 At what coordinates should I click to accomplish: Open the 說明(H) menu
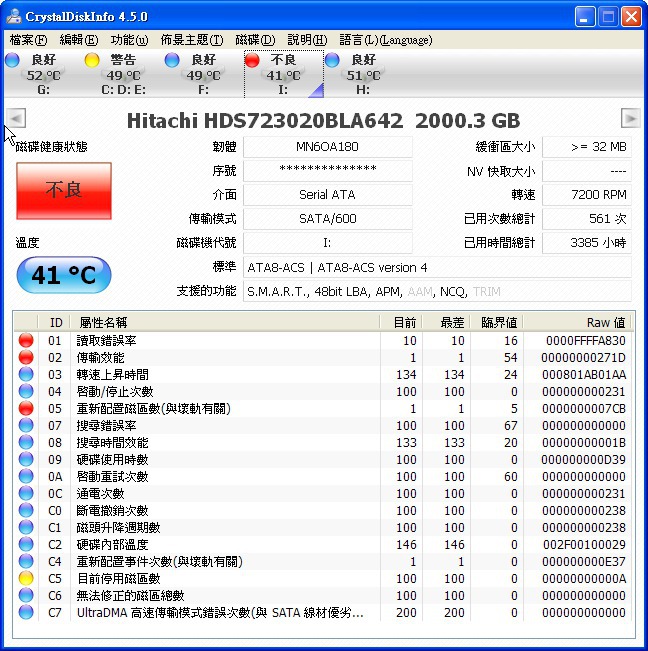tap(307, 40)
